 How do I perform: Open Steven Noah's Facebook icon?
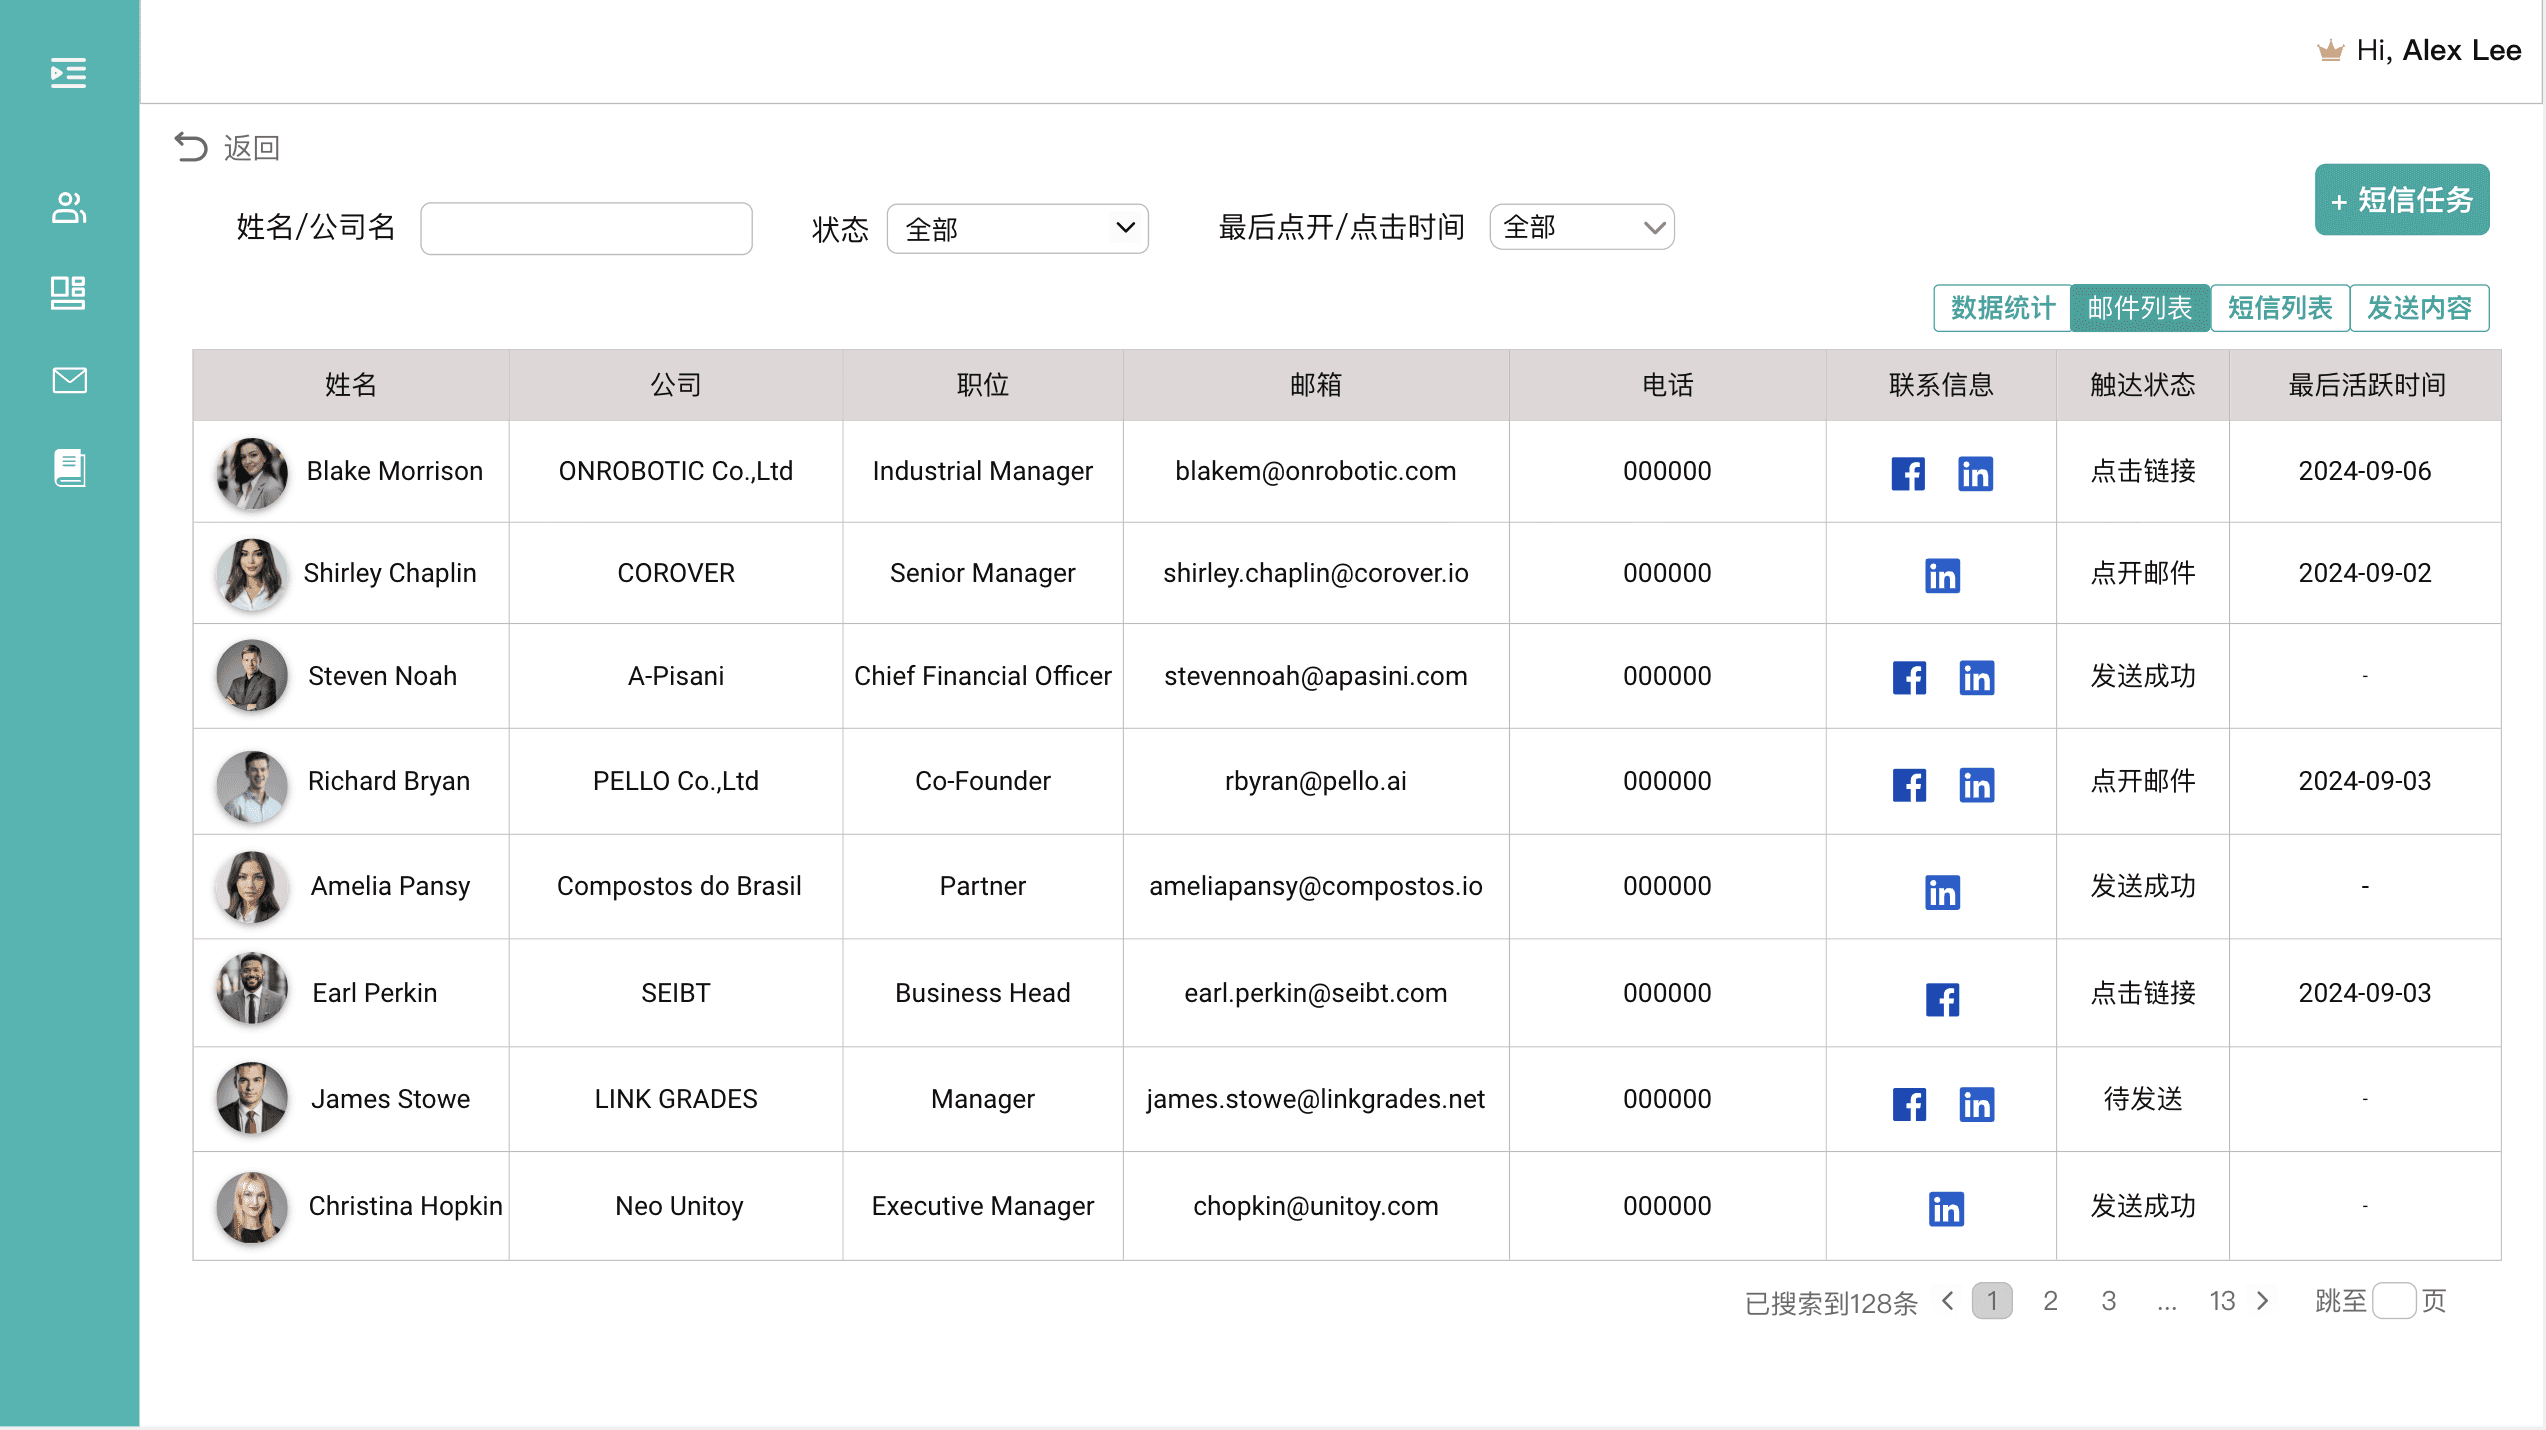click(1909, 678)
